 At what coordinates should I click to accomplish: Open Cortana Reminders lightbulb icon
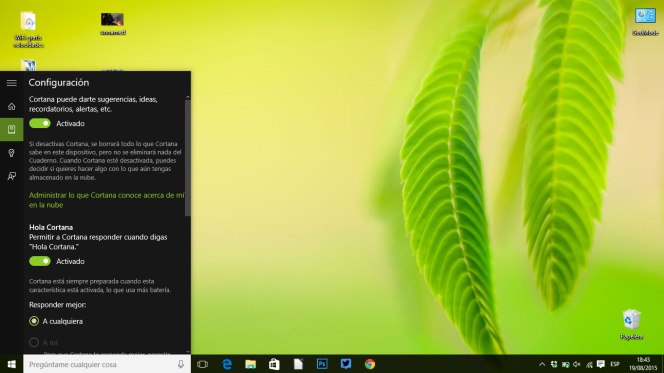coord(11,153)
